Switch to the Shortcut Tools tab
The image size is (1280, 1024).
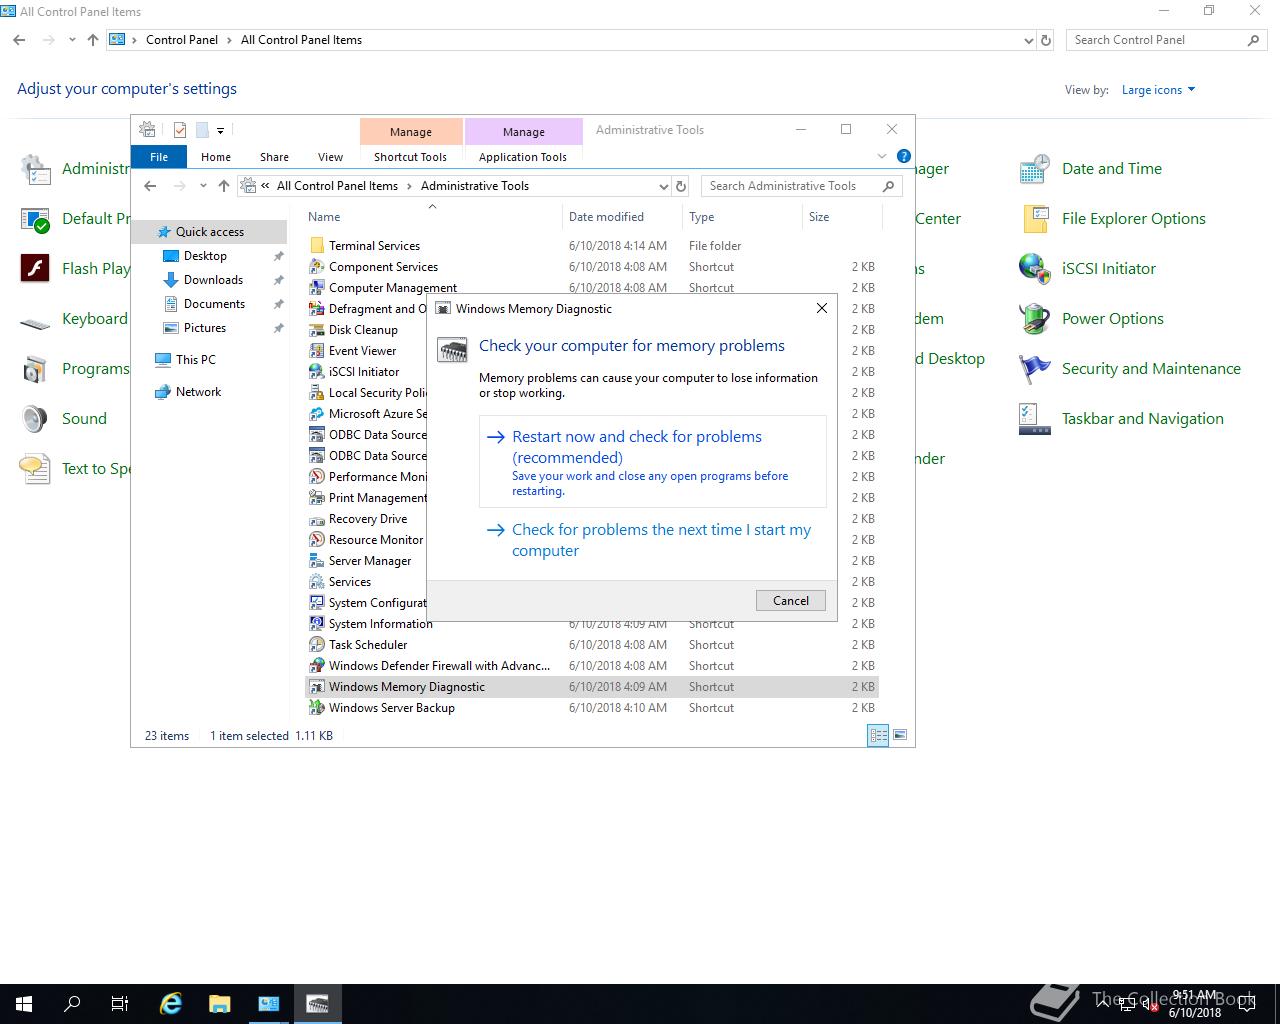click(411, 157)
